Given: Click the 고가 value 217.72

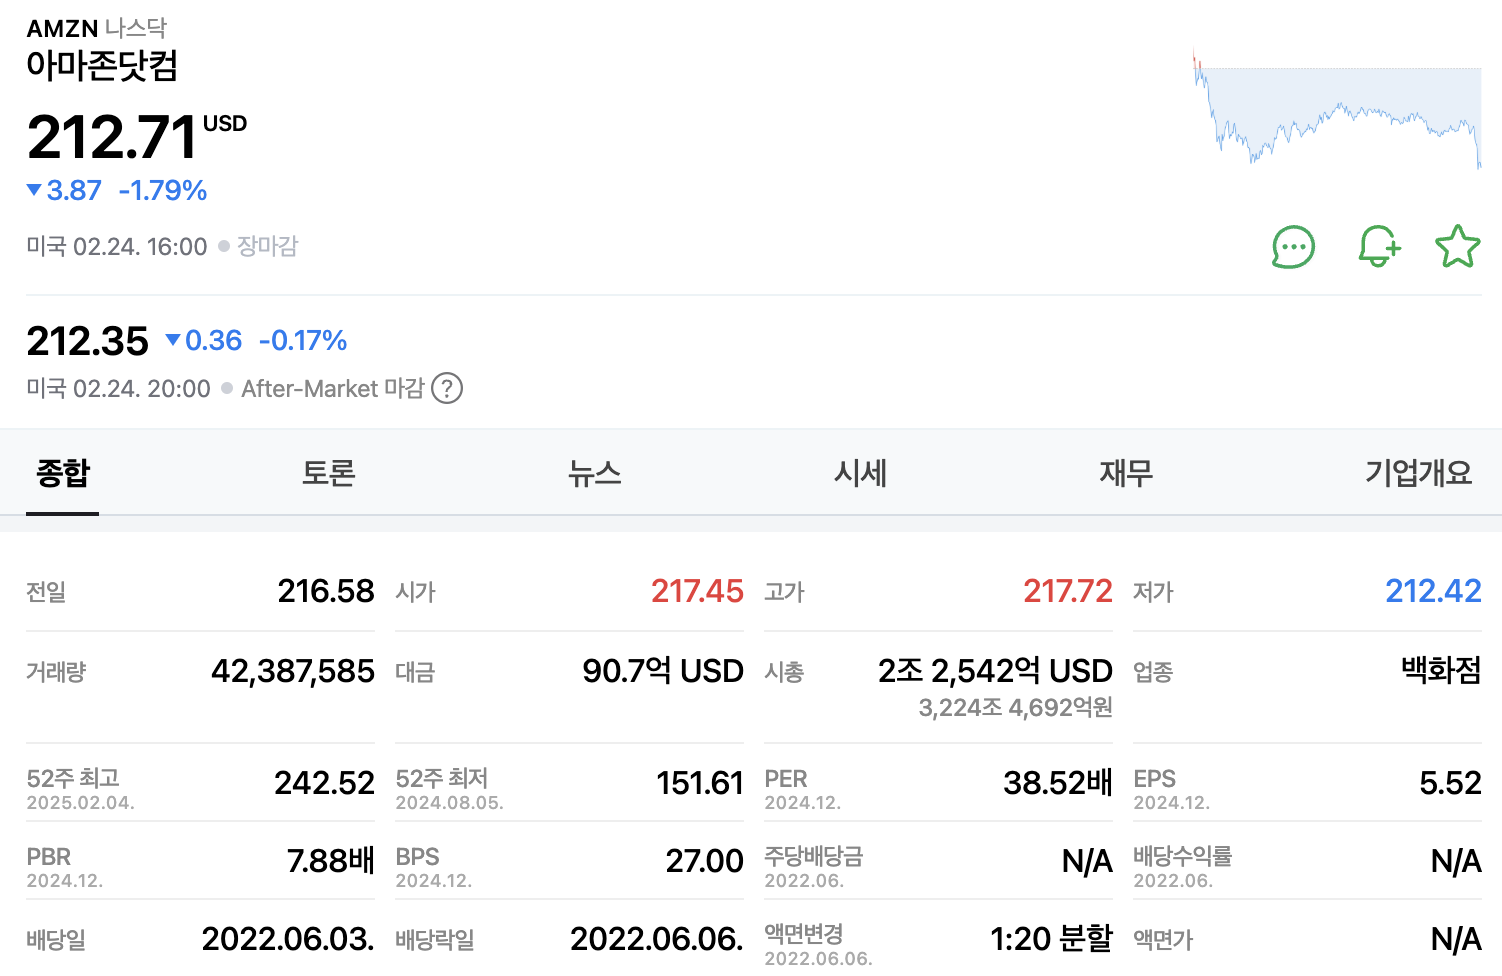Looking at the screenshot, I should click(x=1068, y=591).
